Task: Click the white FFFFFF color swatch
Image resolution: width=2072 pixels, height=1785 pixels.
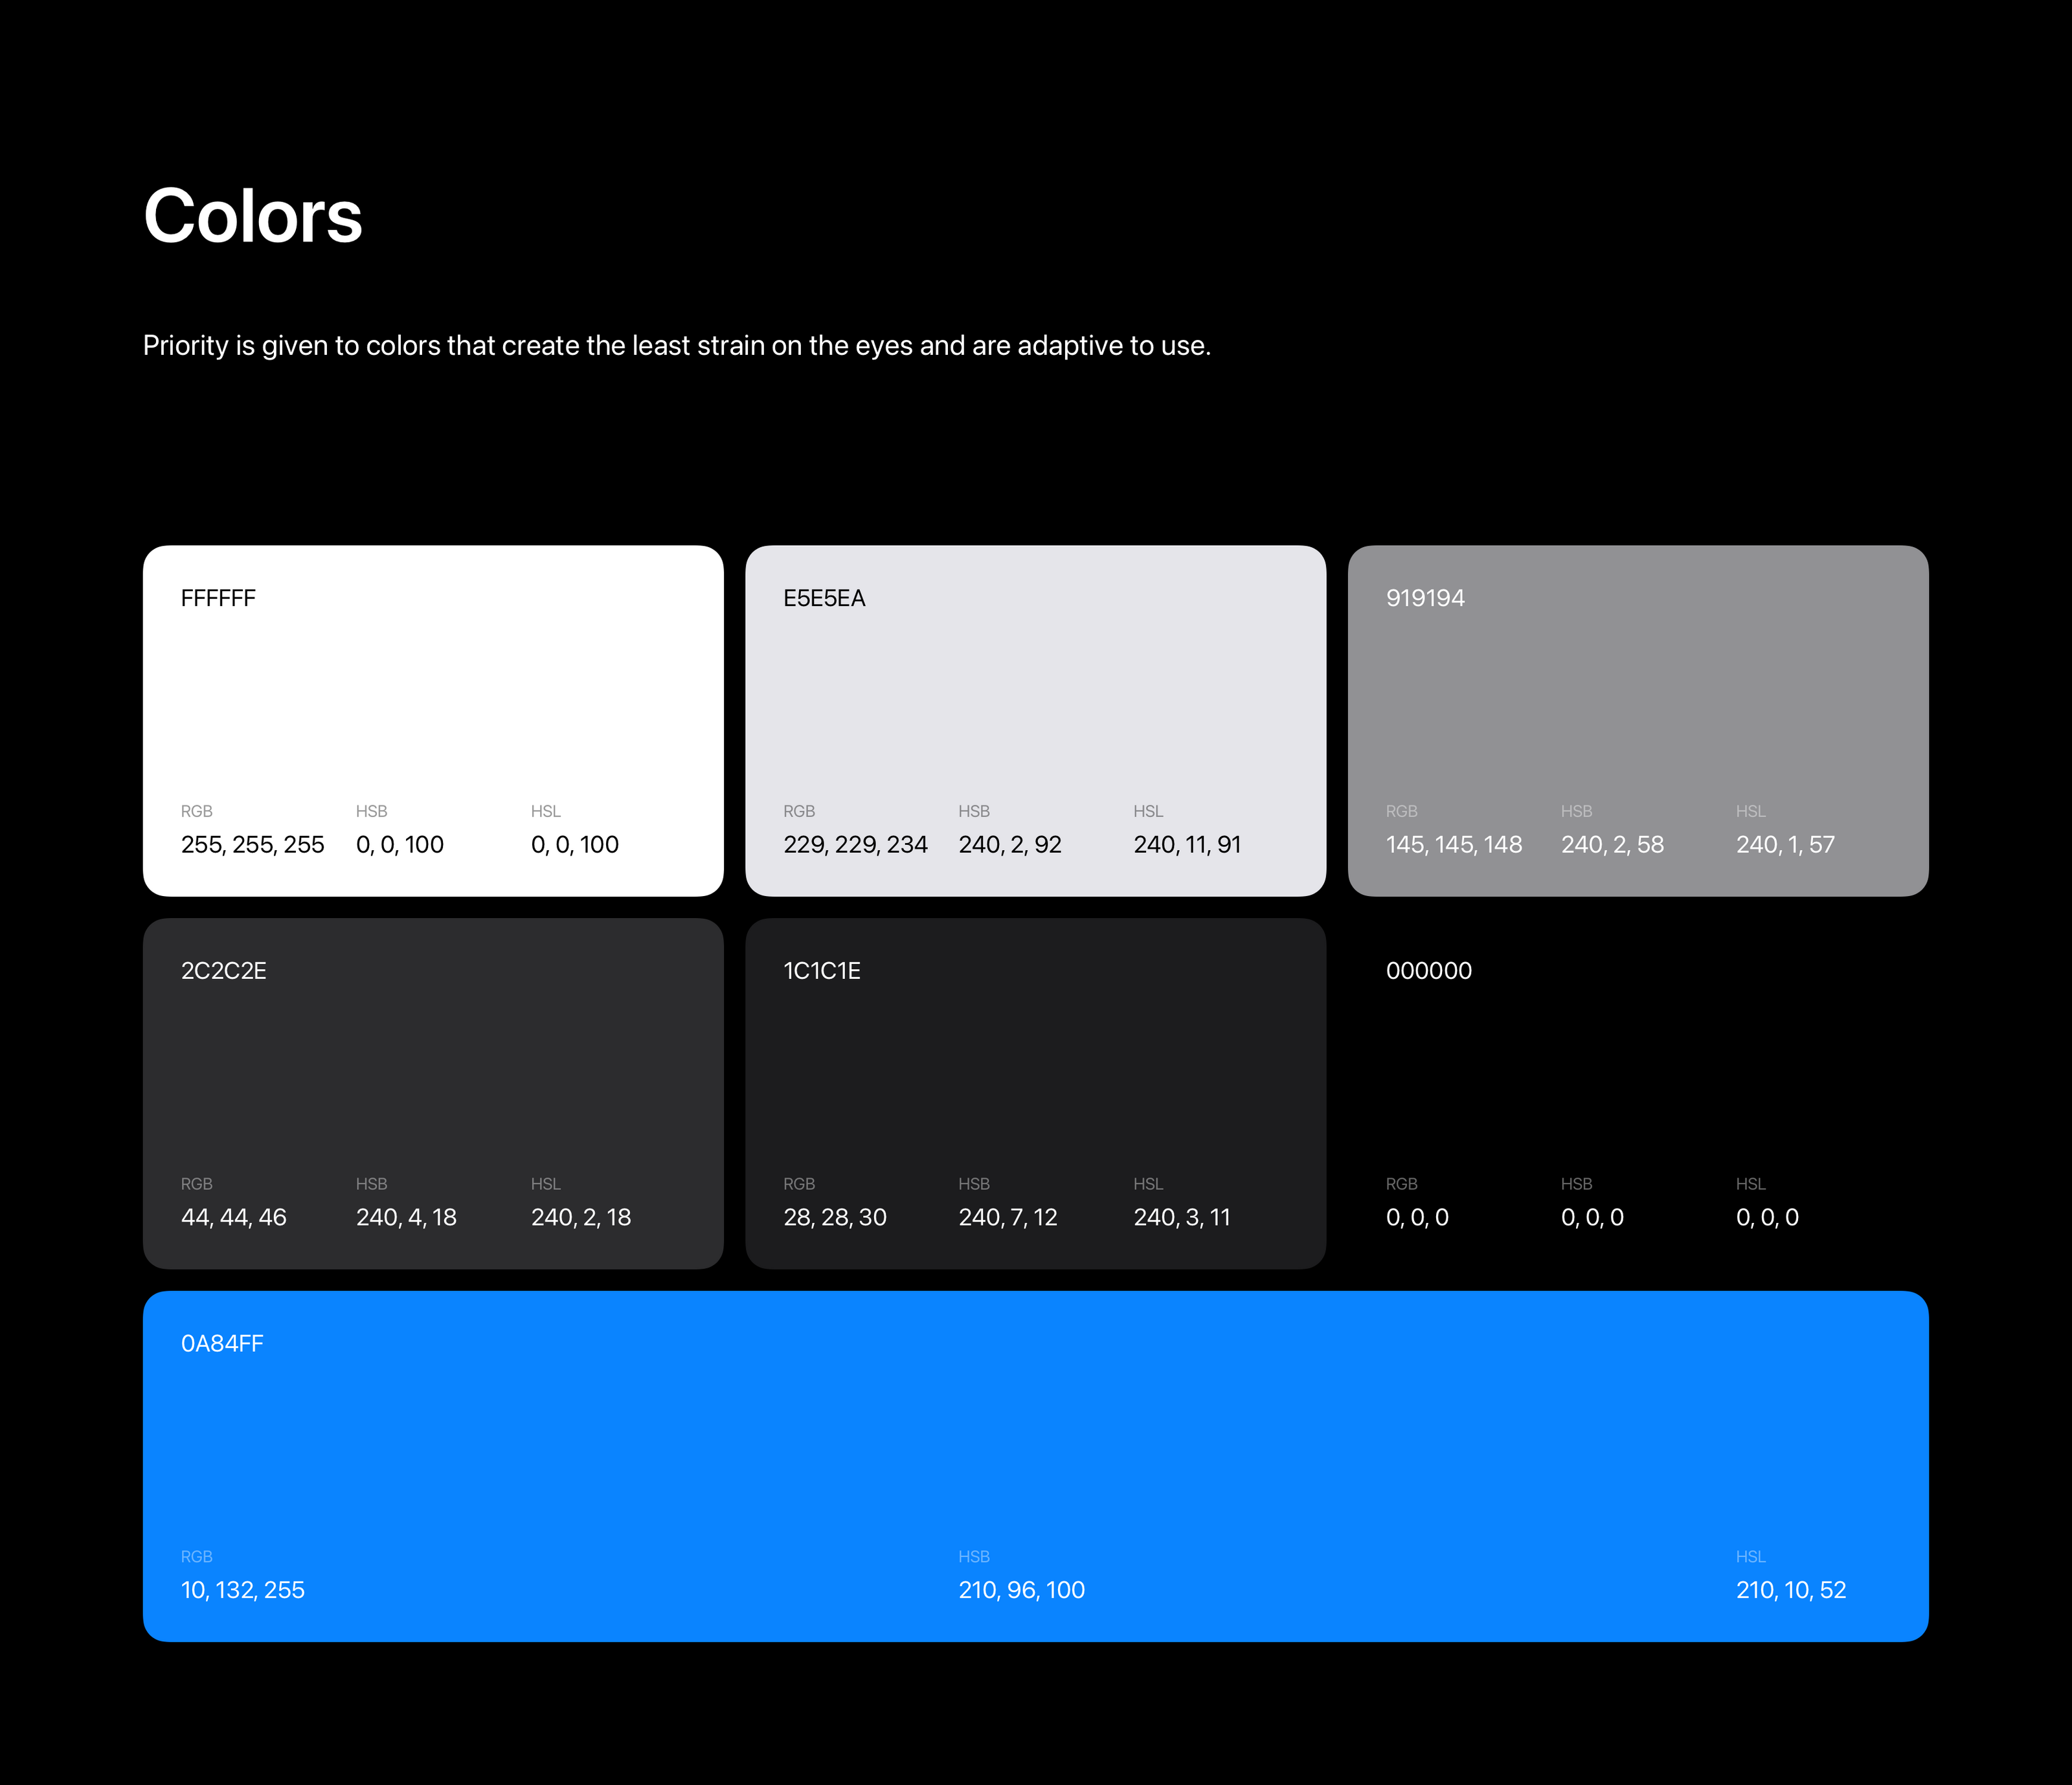Action: (433, 700)
